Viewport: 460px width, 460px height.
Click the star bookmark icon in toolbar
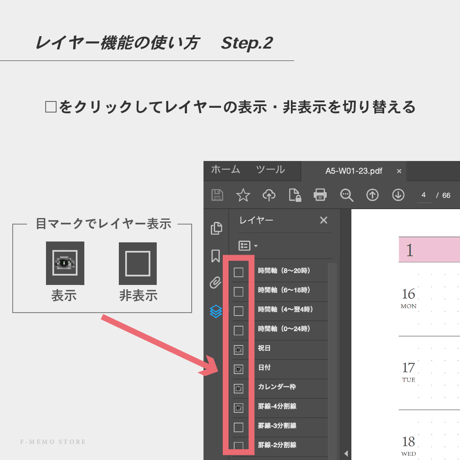click(243, 195)
